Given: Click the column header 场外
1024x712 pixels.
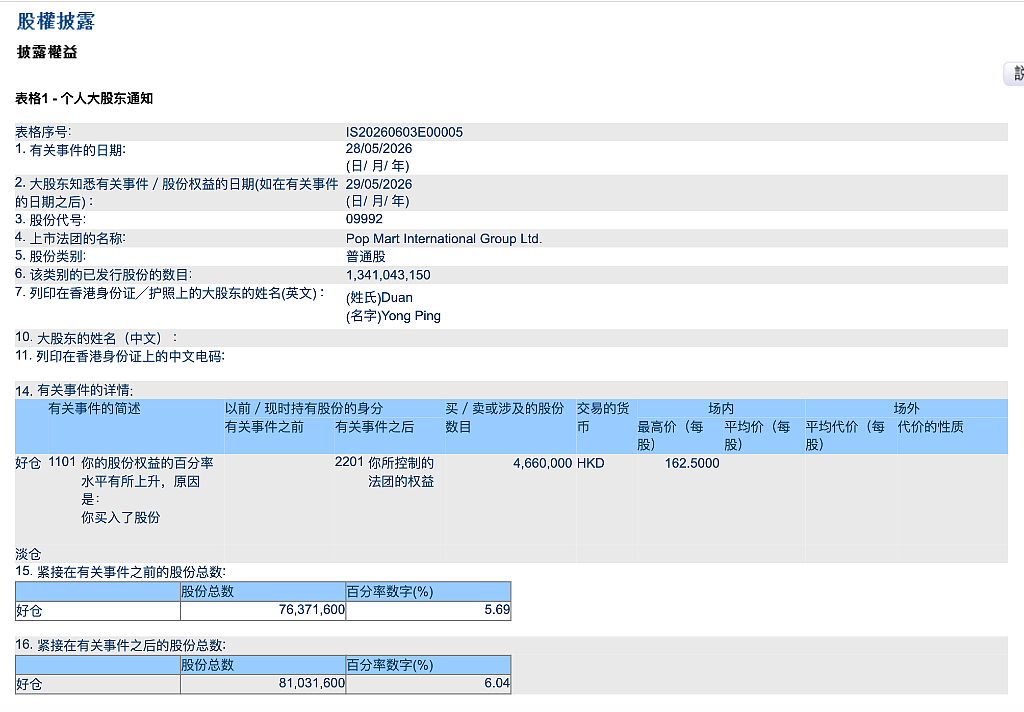Looking at the screenshot, I should point(906,409).
